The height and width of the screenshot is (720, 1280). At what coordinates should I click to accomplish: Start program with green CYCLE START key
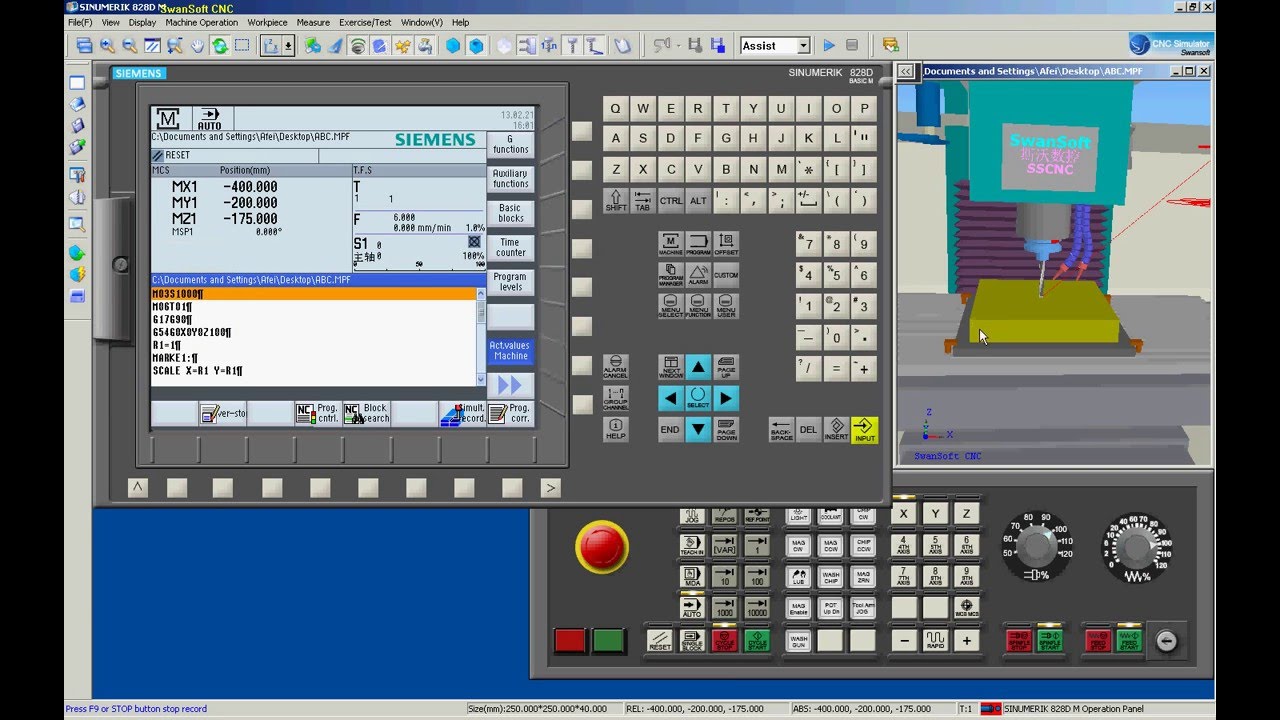coord(757,640)
